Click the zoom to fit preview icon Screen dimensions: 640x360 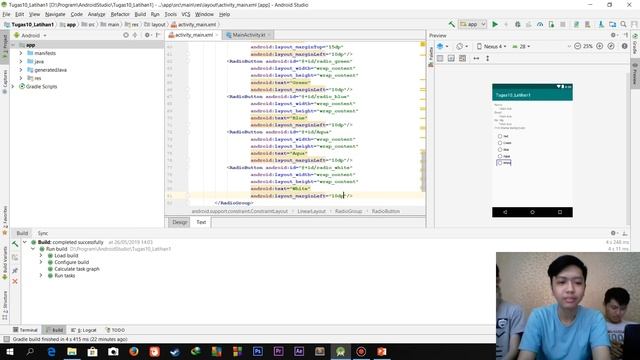point(611,47)
